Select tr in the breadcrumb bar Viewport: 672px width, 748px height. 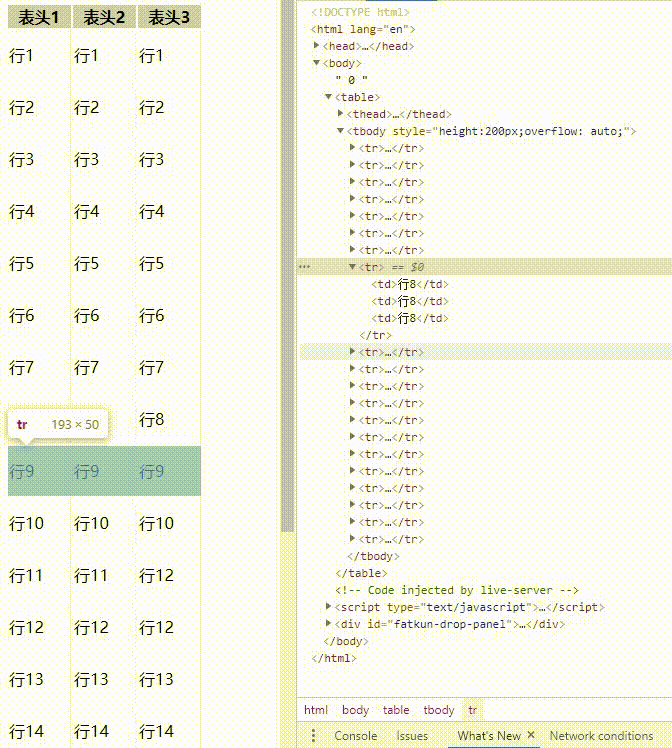tap(473, 710)
